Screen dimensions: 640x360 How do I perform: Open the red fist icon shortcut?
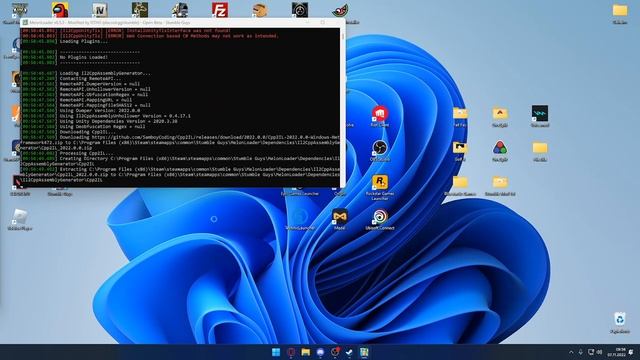(x=380, y=113)
